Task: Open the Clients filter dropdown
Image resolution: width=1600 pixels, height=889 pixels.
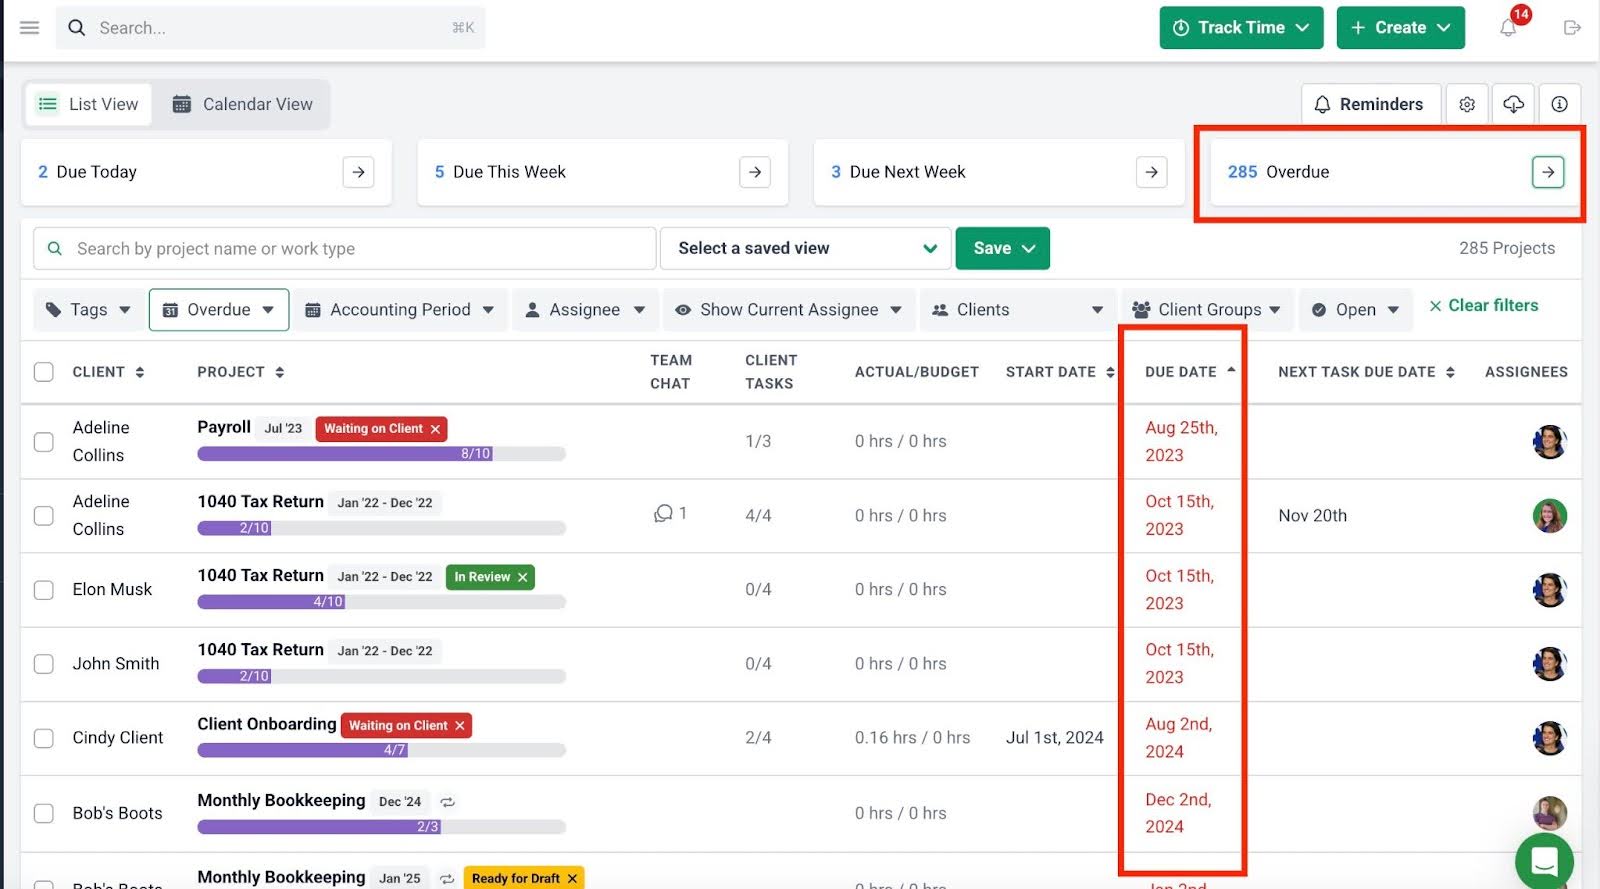Action: click(x=1018, y=310)
